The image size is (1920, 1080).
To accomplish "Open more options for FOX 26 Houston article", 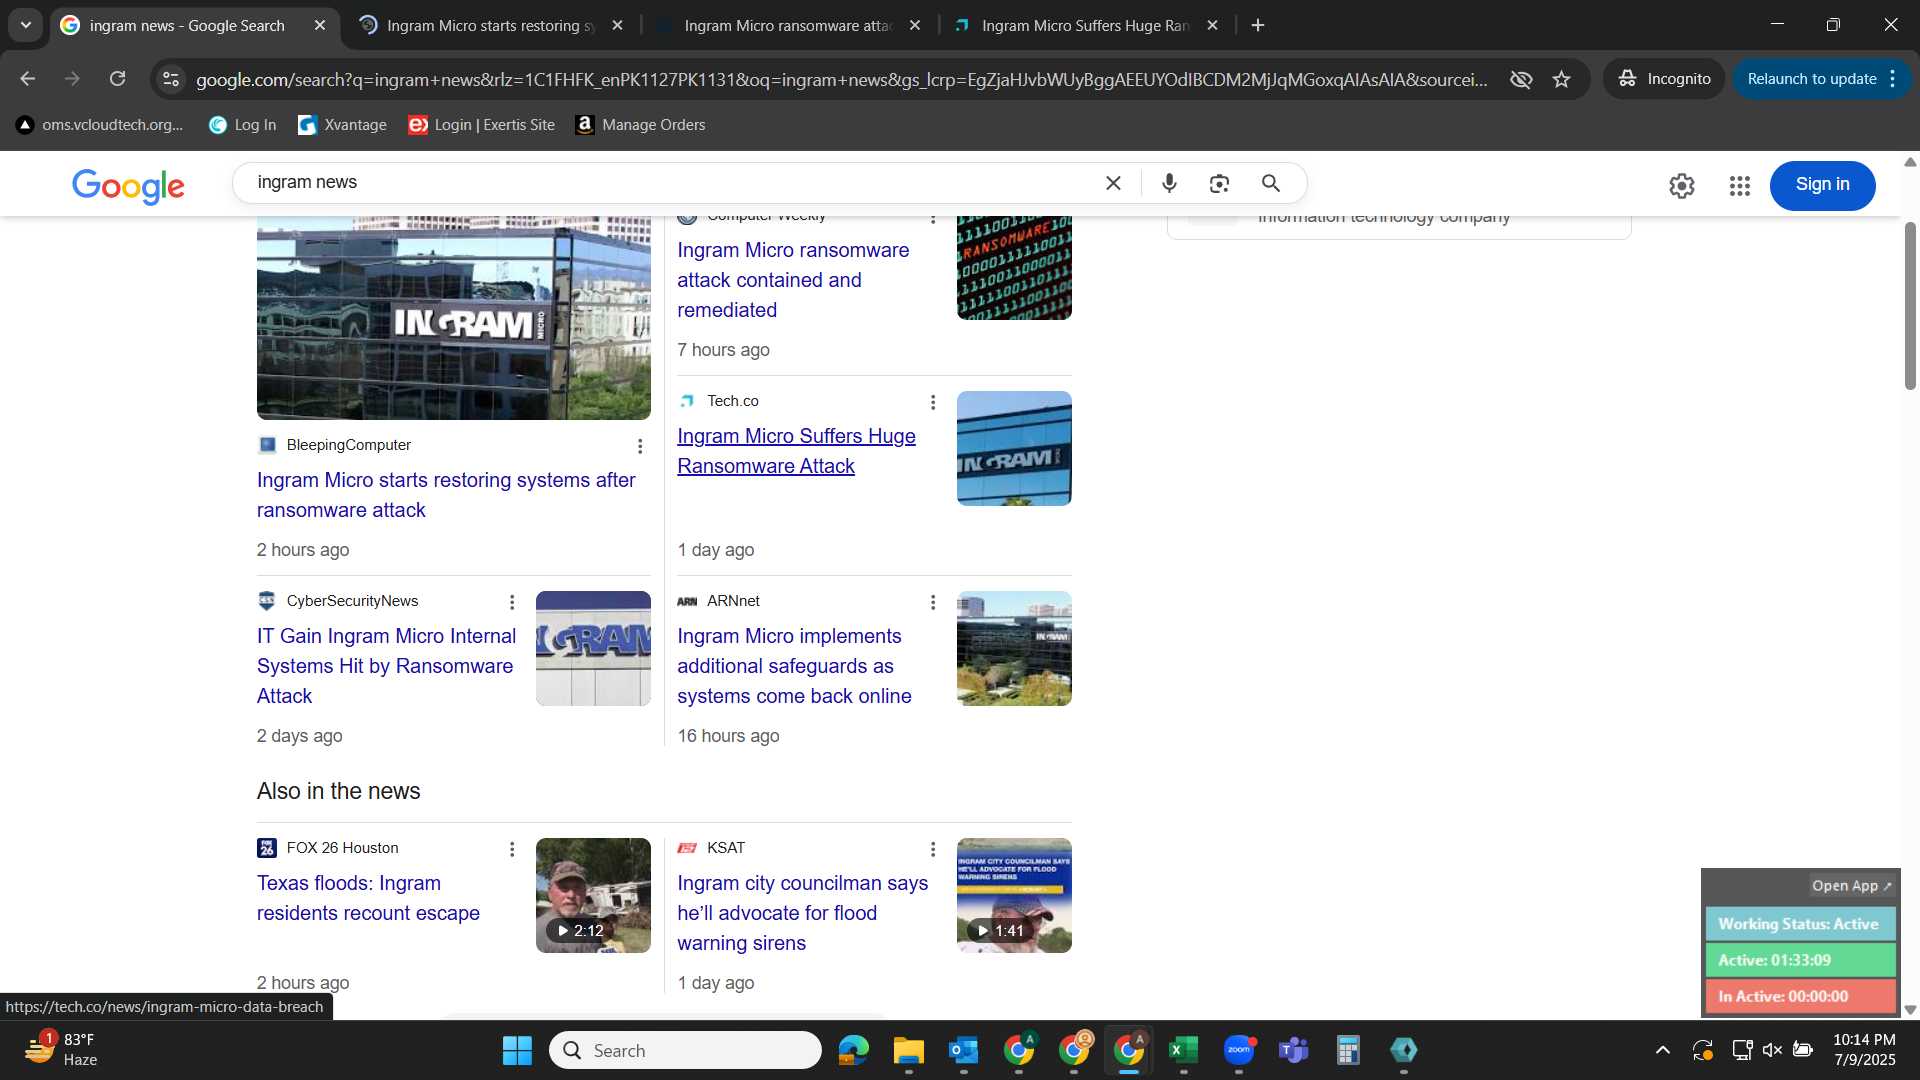I will click(512, 849).
